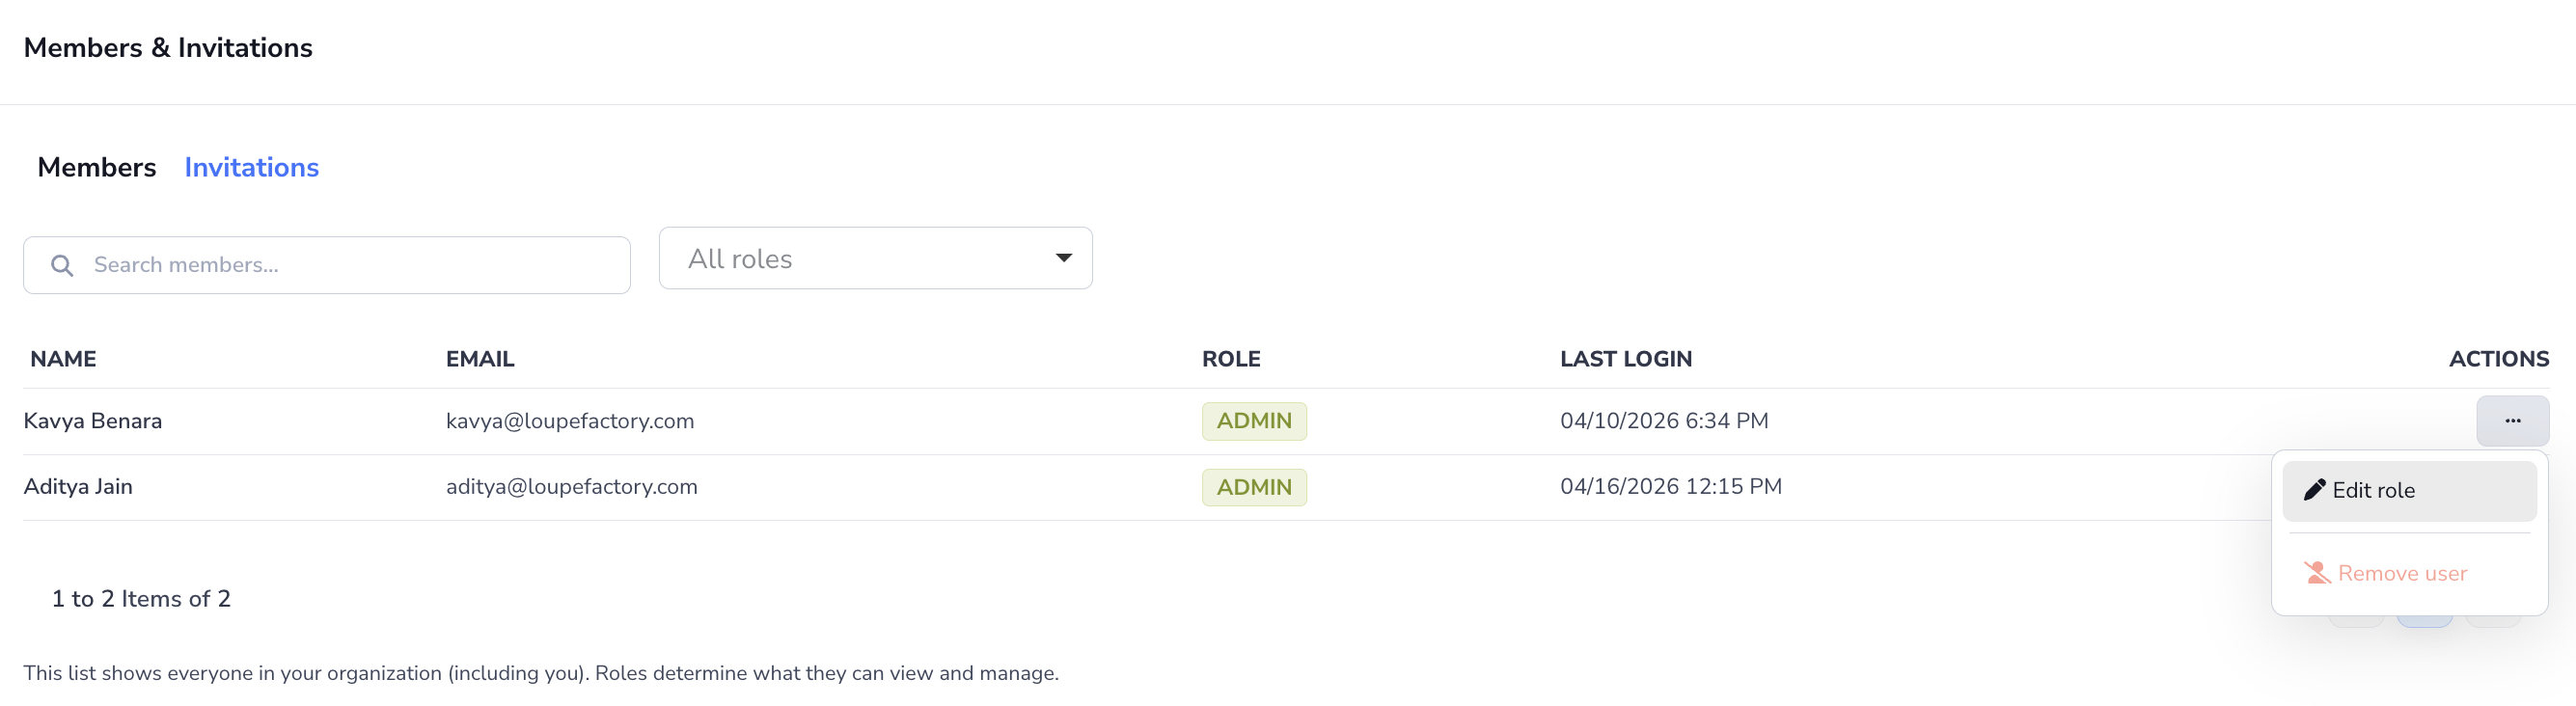Sort by the EMAIL column header
This screenshot has width=2576, height=706.
pos(480,359)
